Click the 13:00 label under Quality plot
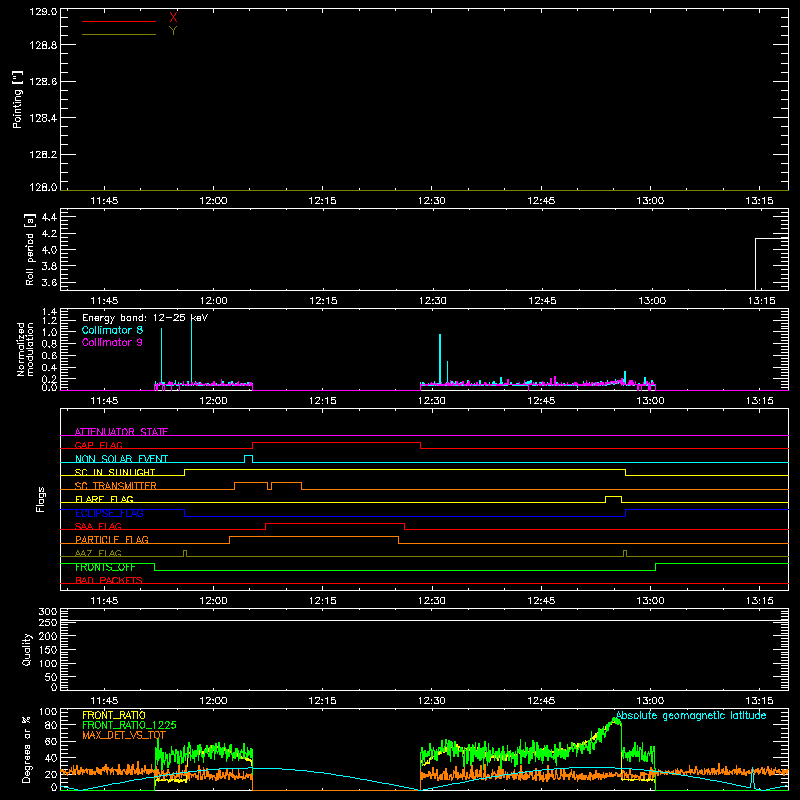Image resolution: width=800 pixels, height=800 pixels. click(650, 701)
